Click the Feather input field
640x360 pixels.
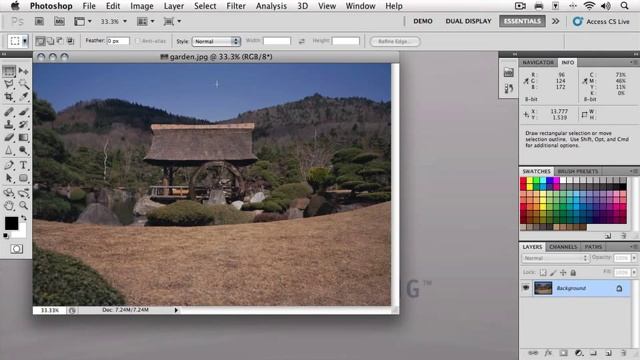pyautogui.click(x=118, y=41)
